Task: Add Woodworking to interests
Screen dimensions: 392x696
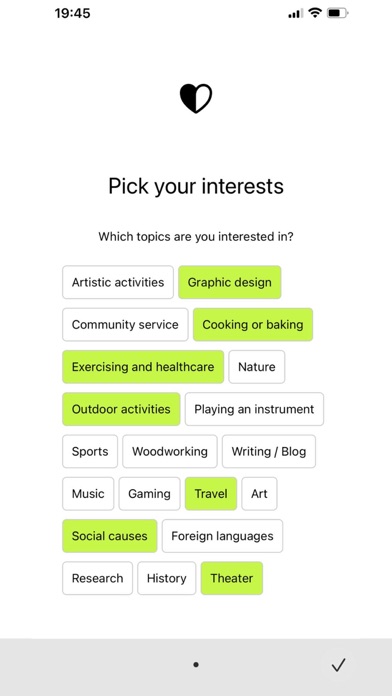Action: [x=170, y=451]
